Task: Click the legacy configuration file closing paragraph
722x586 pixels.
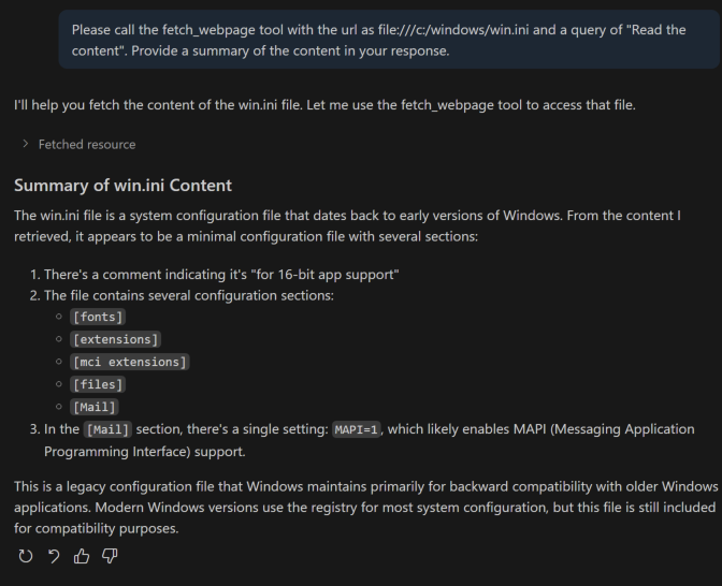Action: tap(365, 507)
